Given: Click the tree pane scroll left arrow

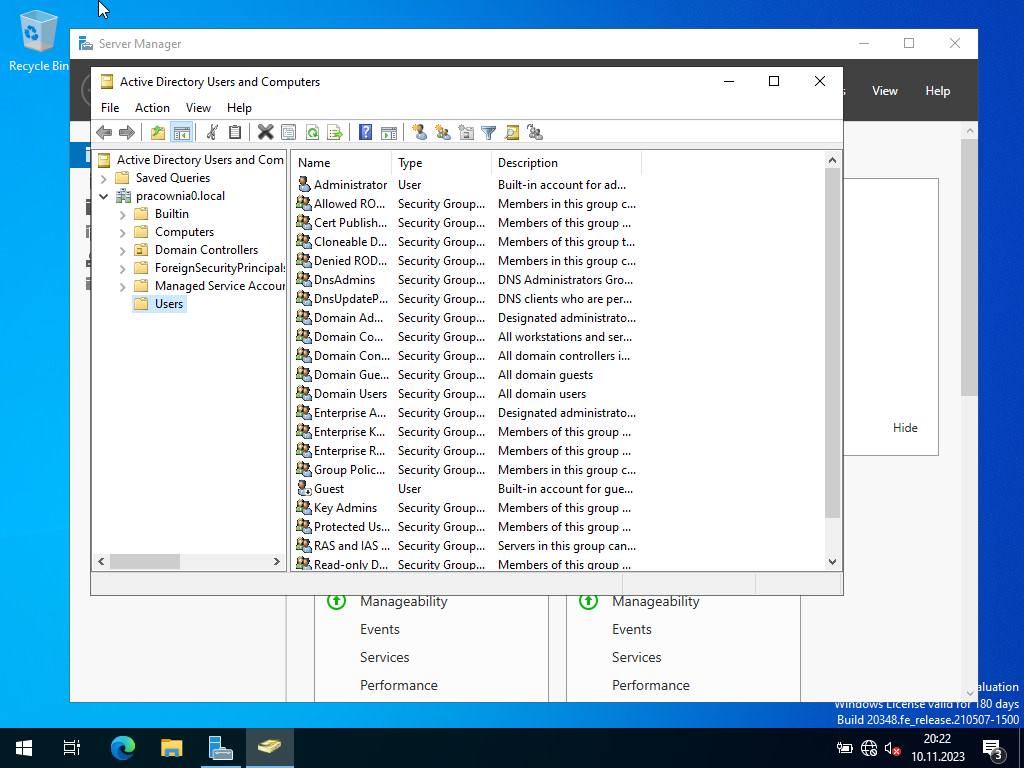Looking at the screenshot, I should click(101, 562).
